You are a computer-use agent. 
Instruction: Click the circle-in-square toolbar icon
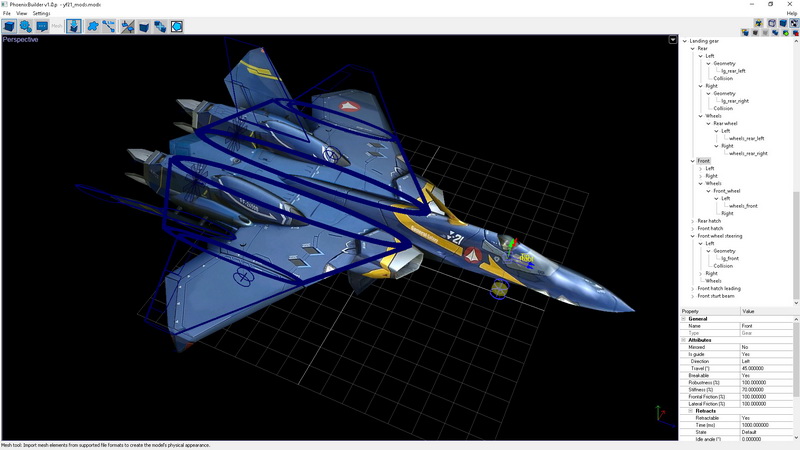click(x=177, y=26)
